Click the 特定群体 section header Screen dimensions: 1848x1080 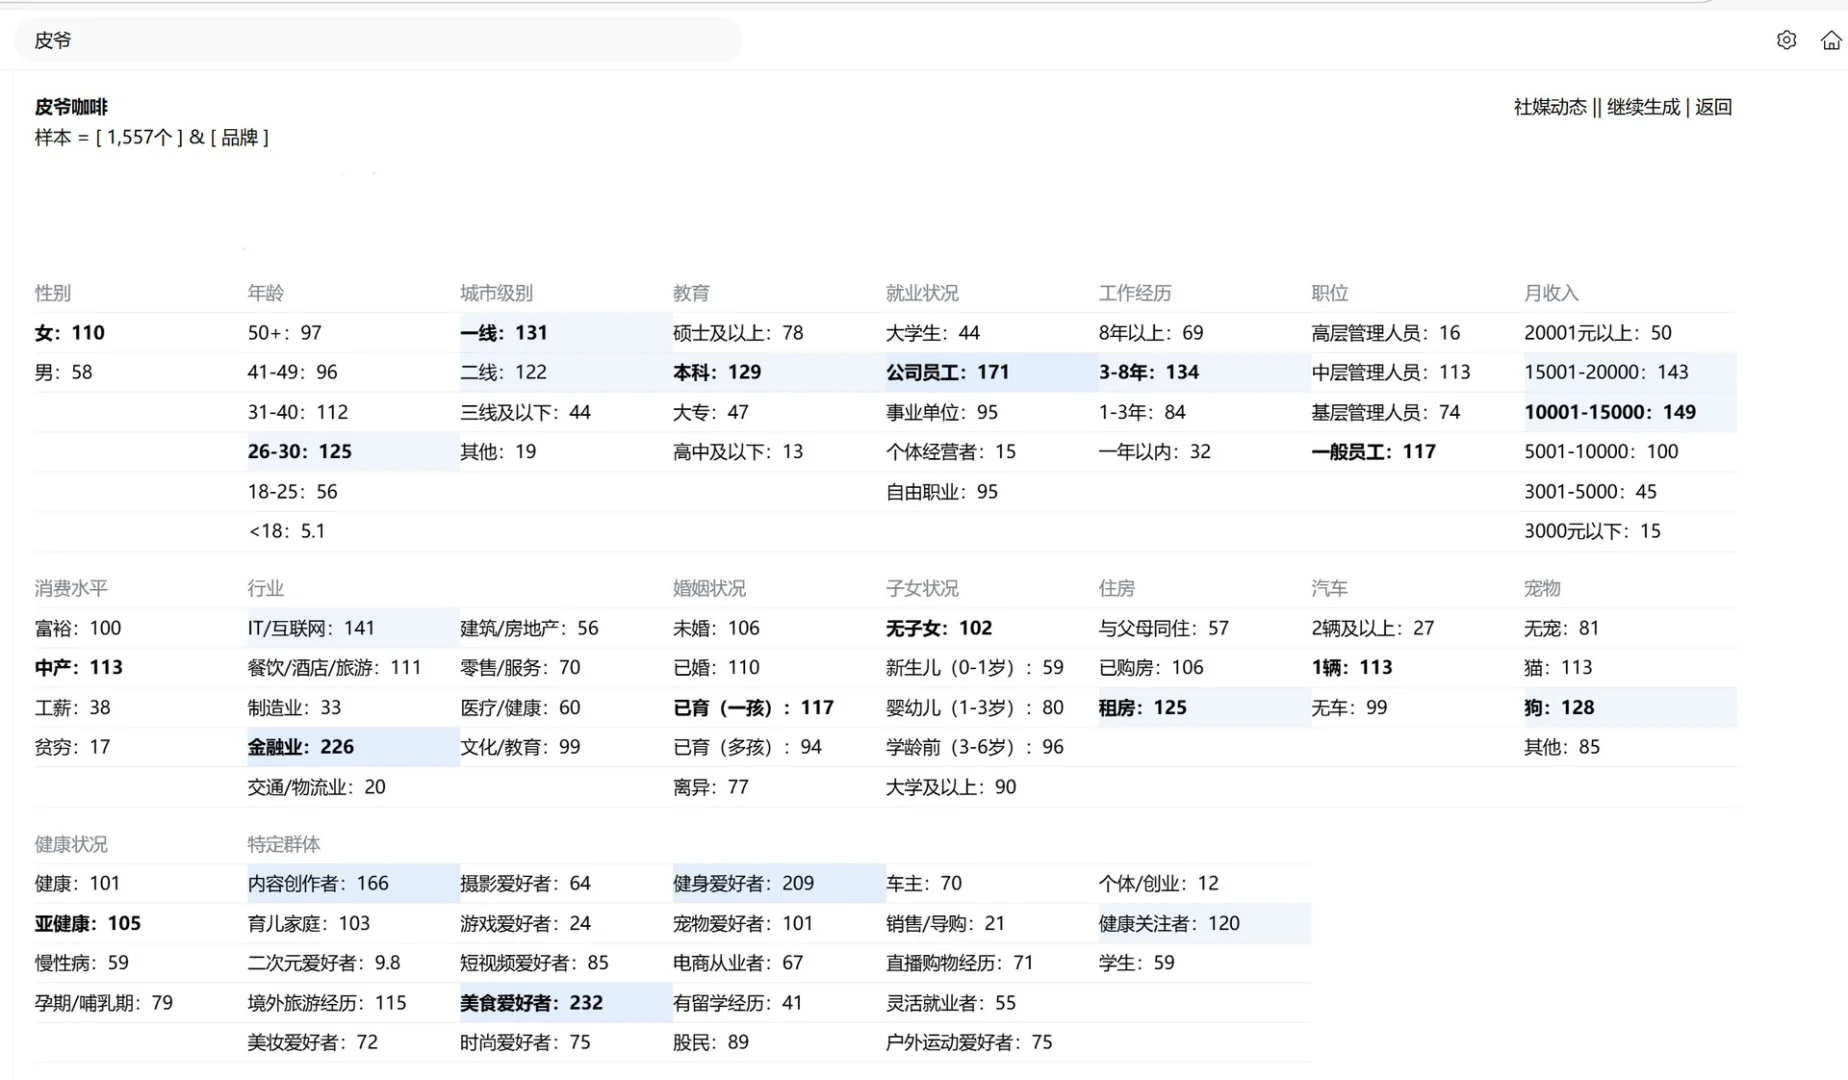click(x=284, y=845)
